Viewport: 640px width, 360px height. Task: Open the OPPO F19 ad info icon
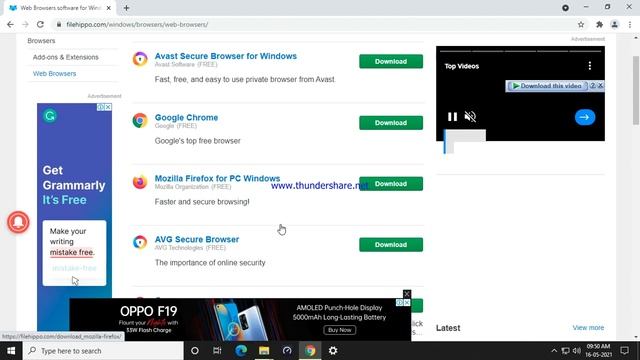[x=400, y=302]
